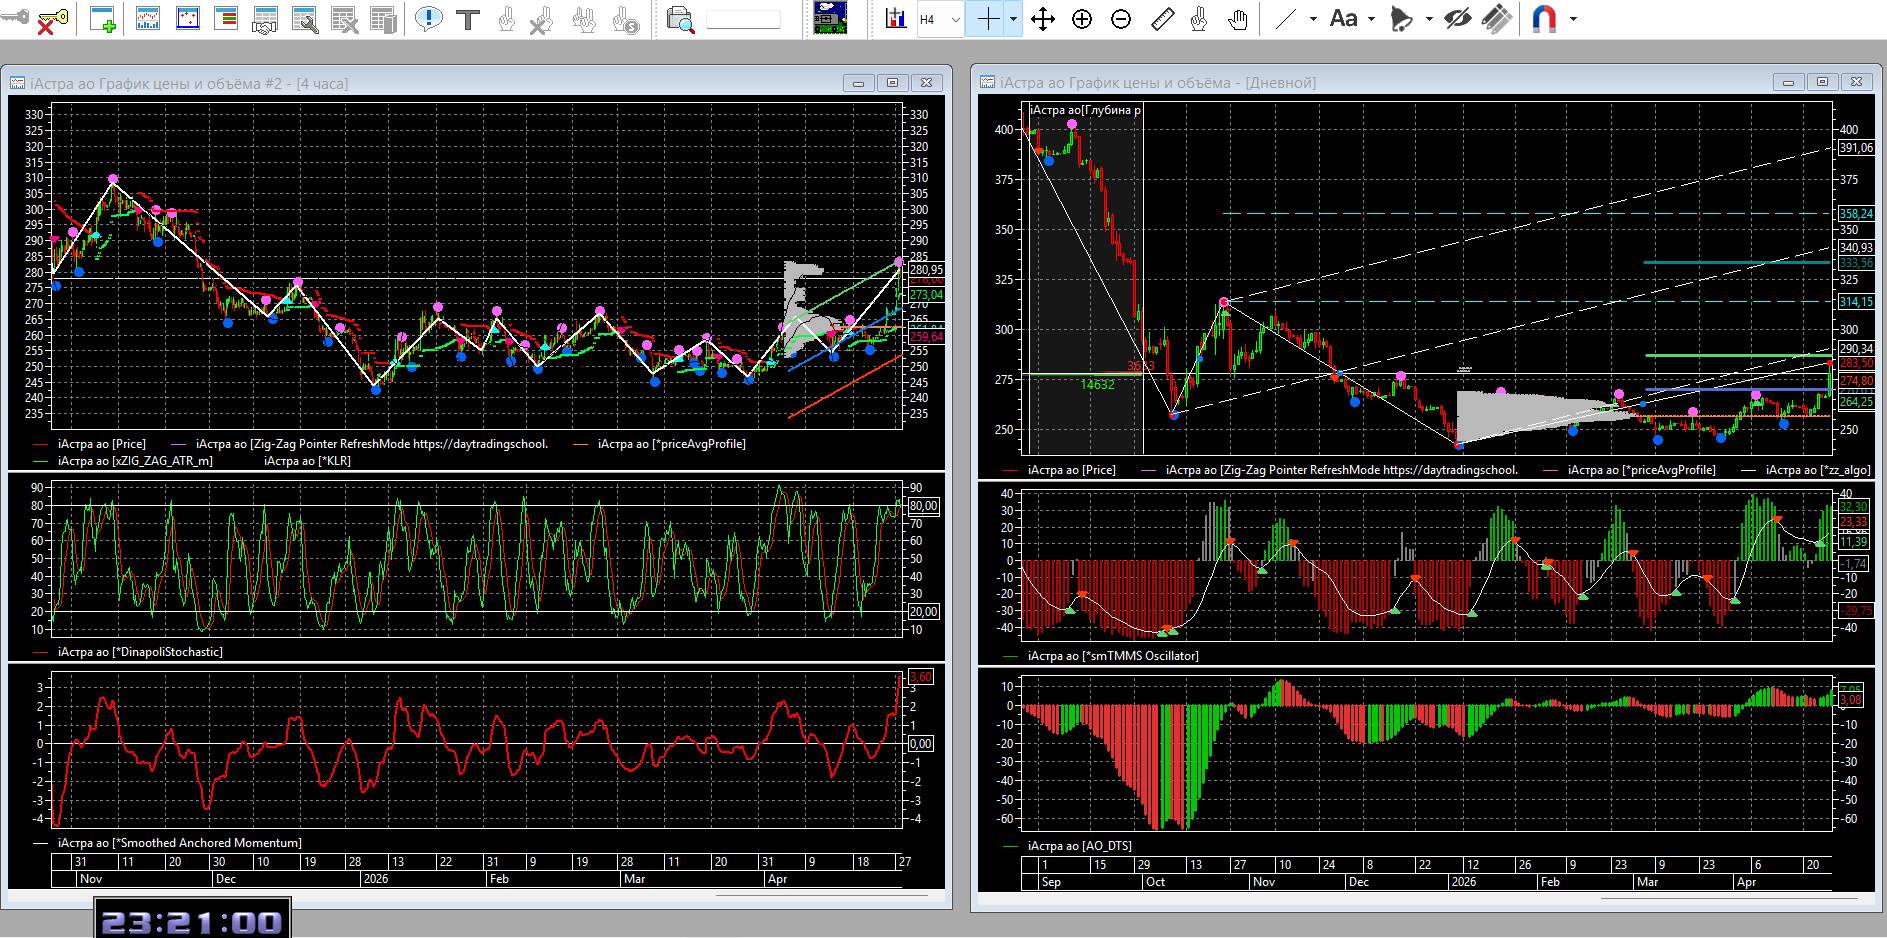Expand the line drawing tool dropdown arrow

pyautogui.click(x=1313, y=19)
